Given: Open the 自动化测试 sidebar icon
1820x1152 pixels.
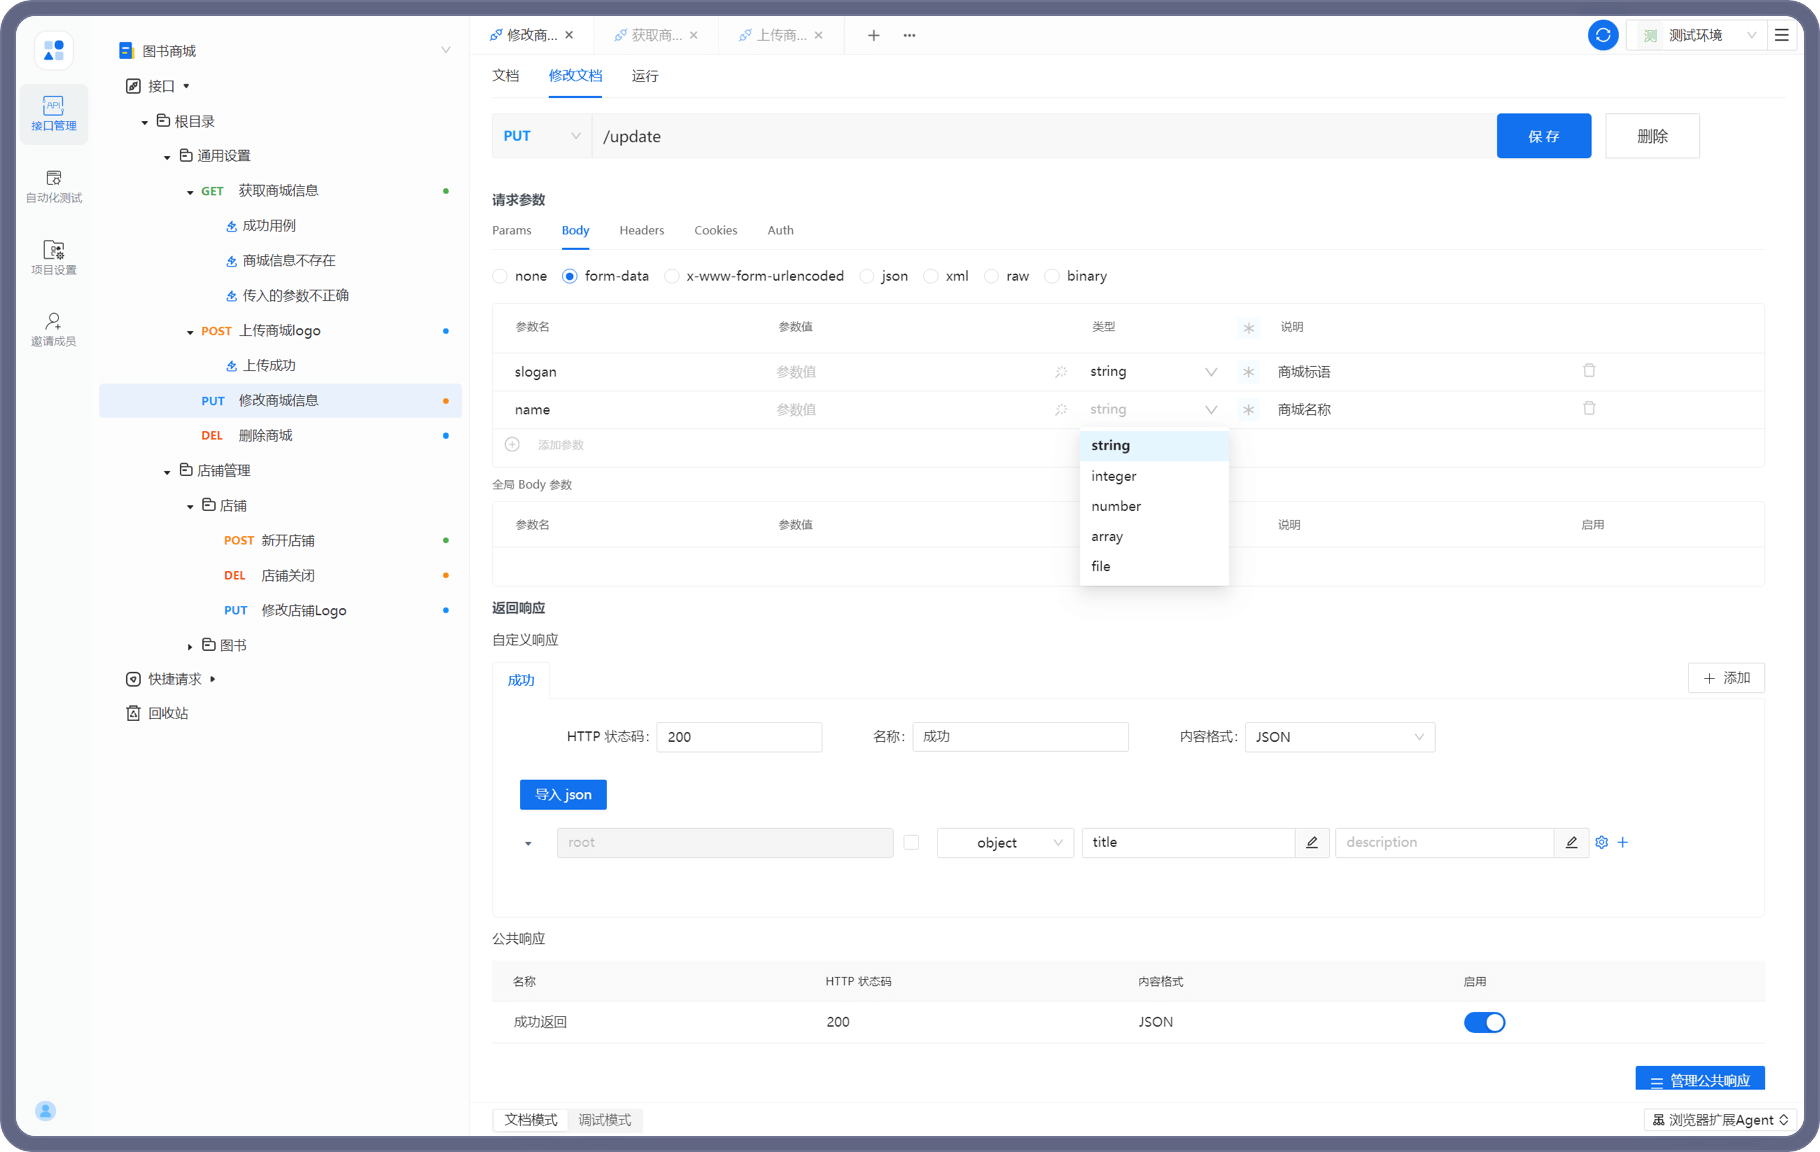Looking at the screenshot, I should (54, 186).
